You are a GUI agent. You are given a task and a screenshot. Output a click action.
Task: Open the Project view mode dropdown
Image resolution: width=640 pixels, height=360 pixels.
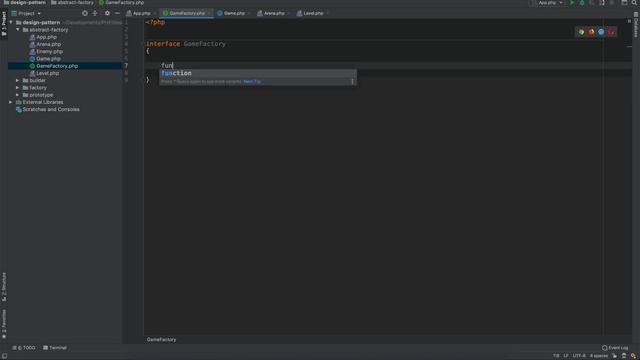[x=26, y=13]
